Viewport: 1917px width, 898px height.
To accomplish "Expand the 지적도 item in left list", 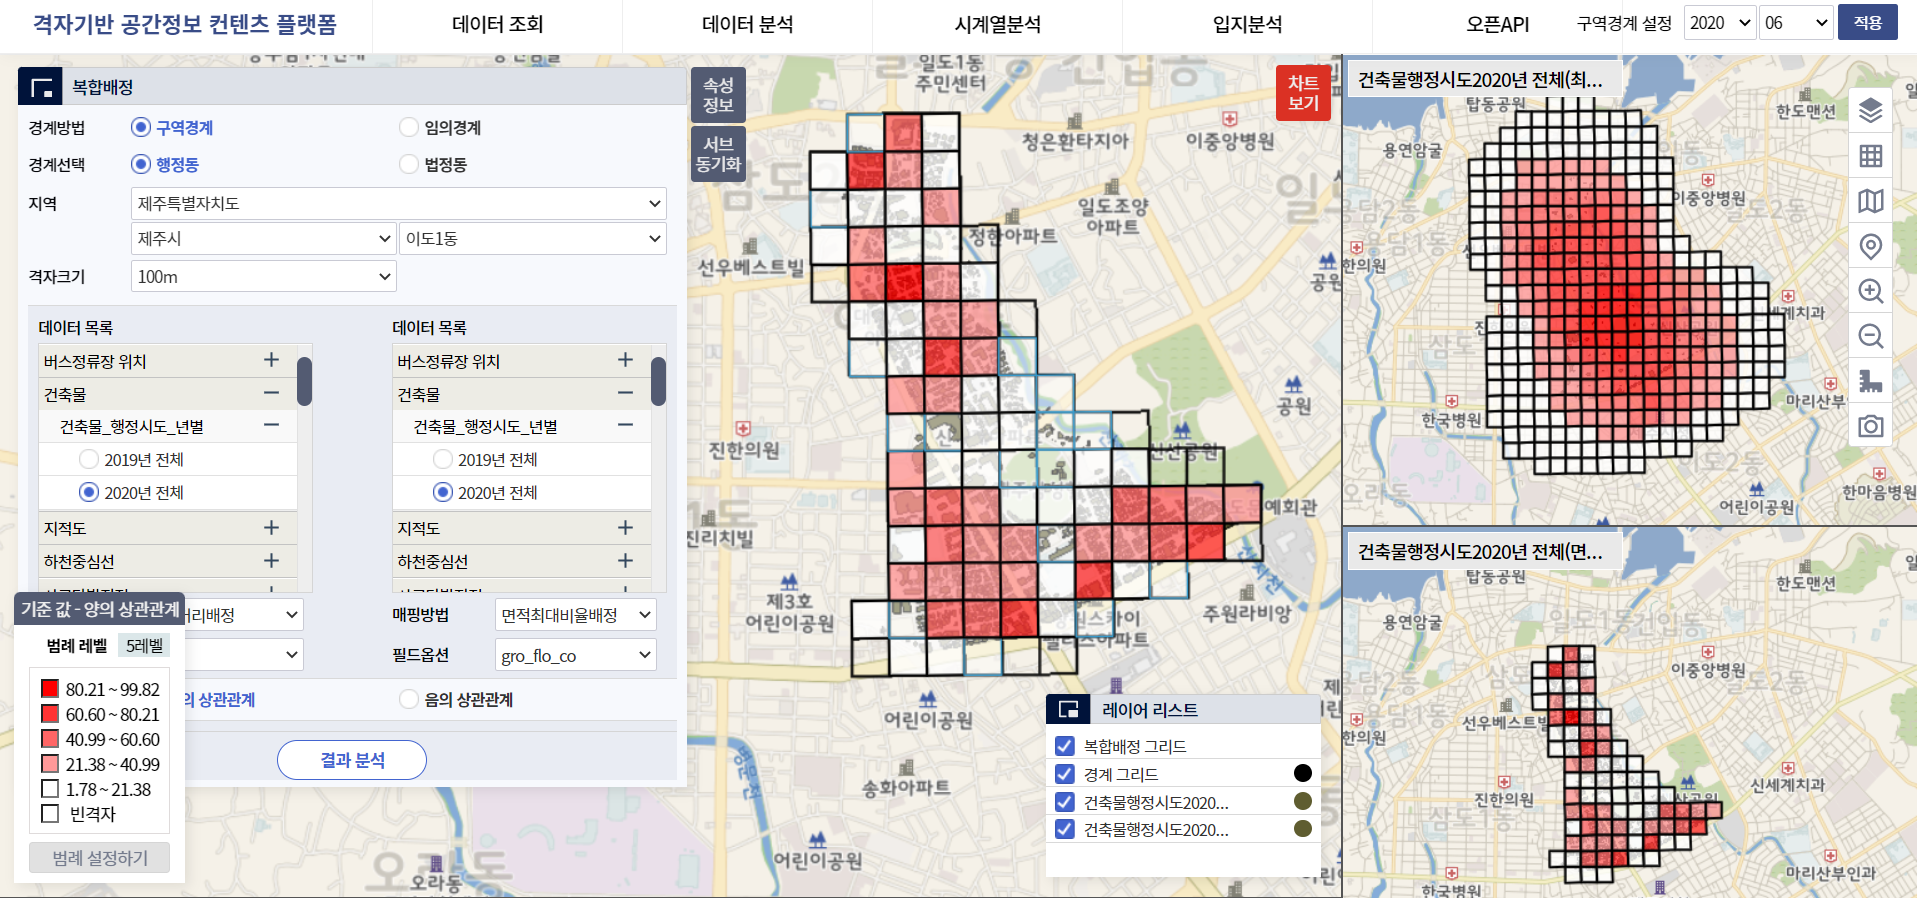I will 271,528.
